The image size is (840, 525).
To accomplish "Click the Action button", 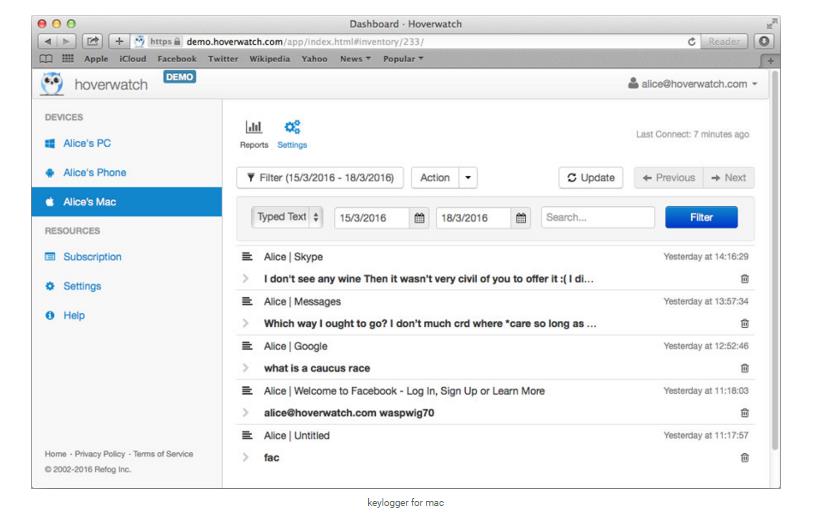I will [435, 178].
